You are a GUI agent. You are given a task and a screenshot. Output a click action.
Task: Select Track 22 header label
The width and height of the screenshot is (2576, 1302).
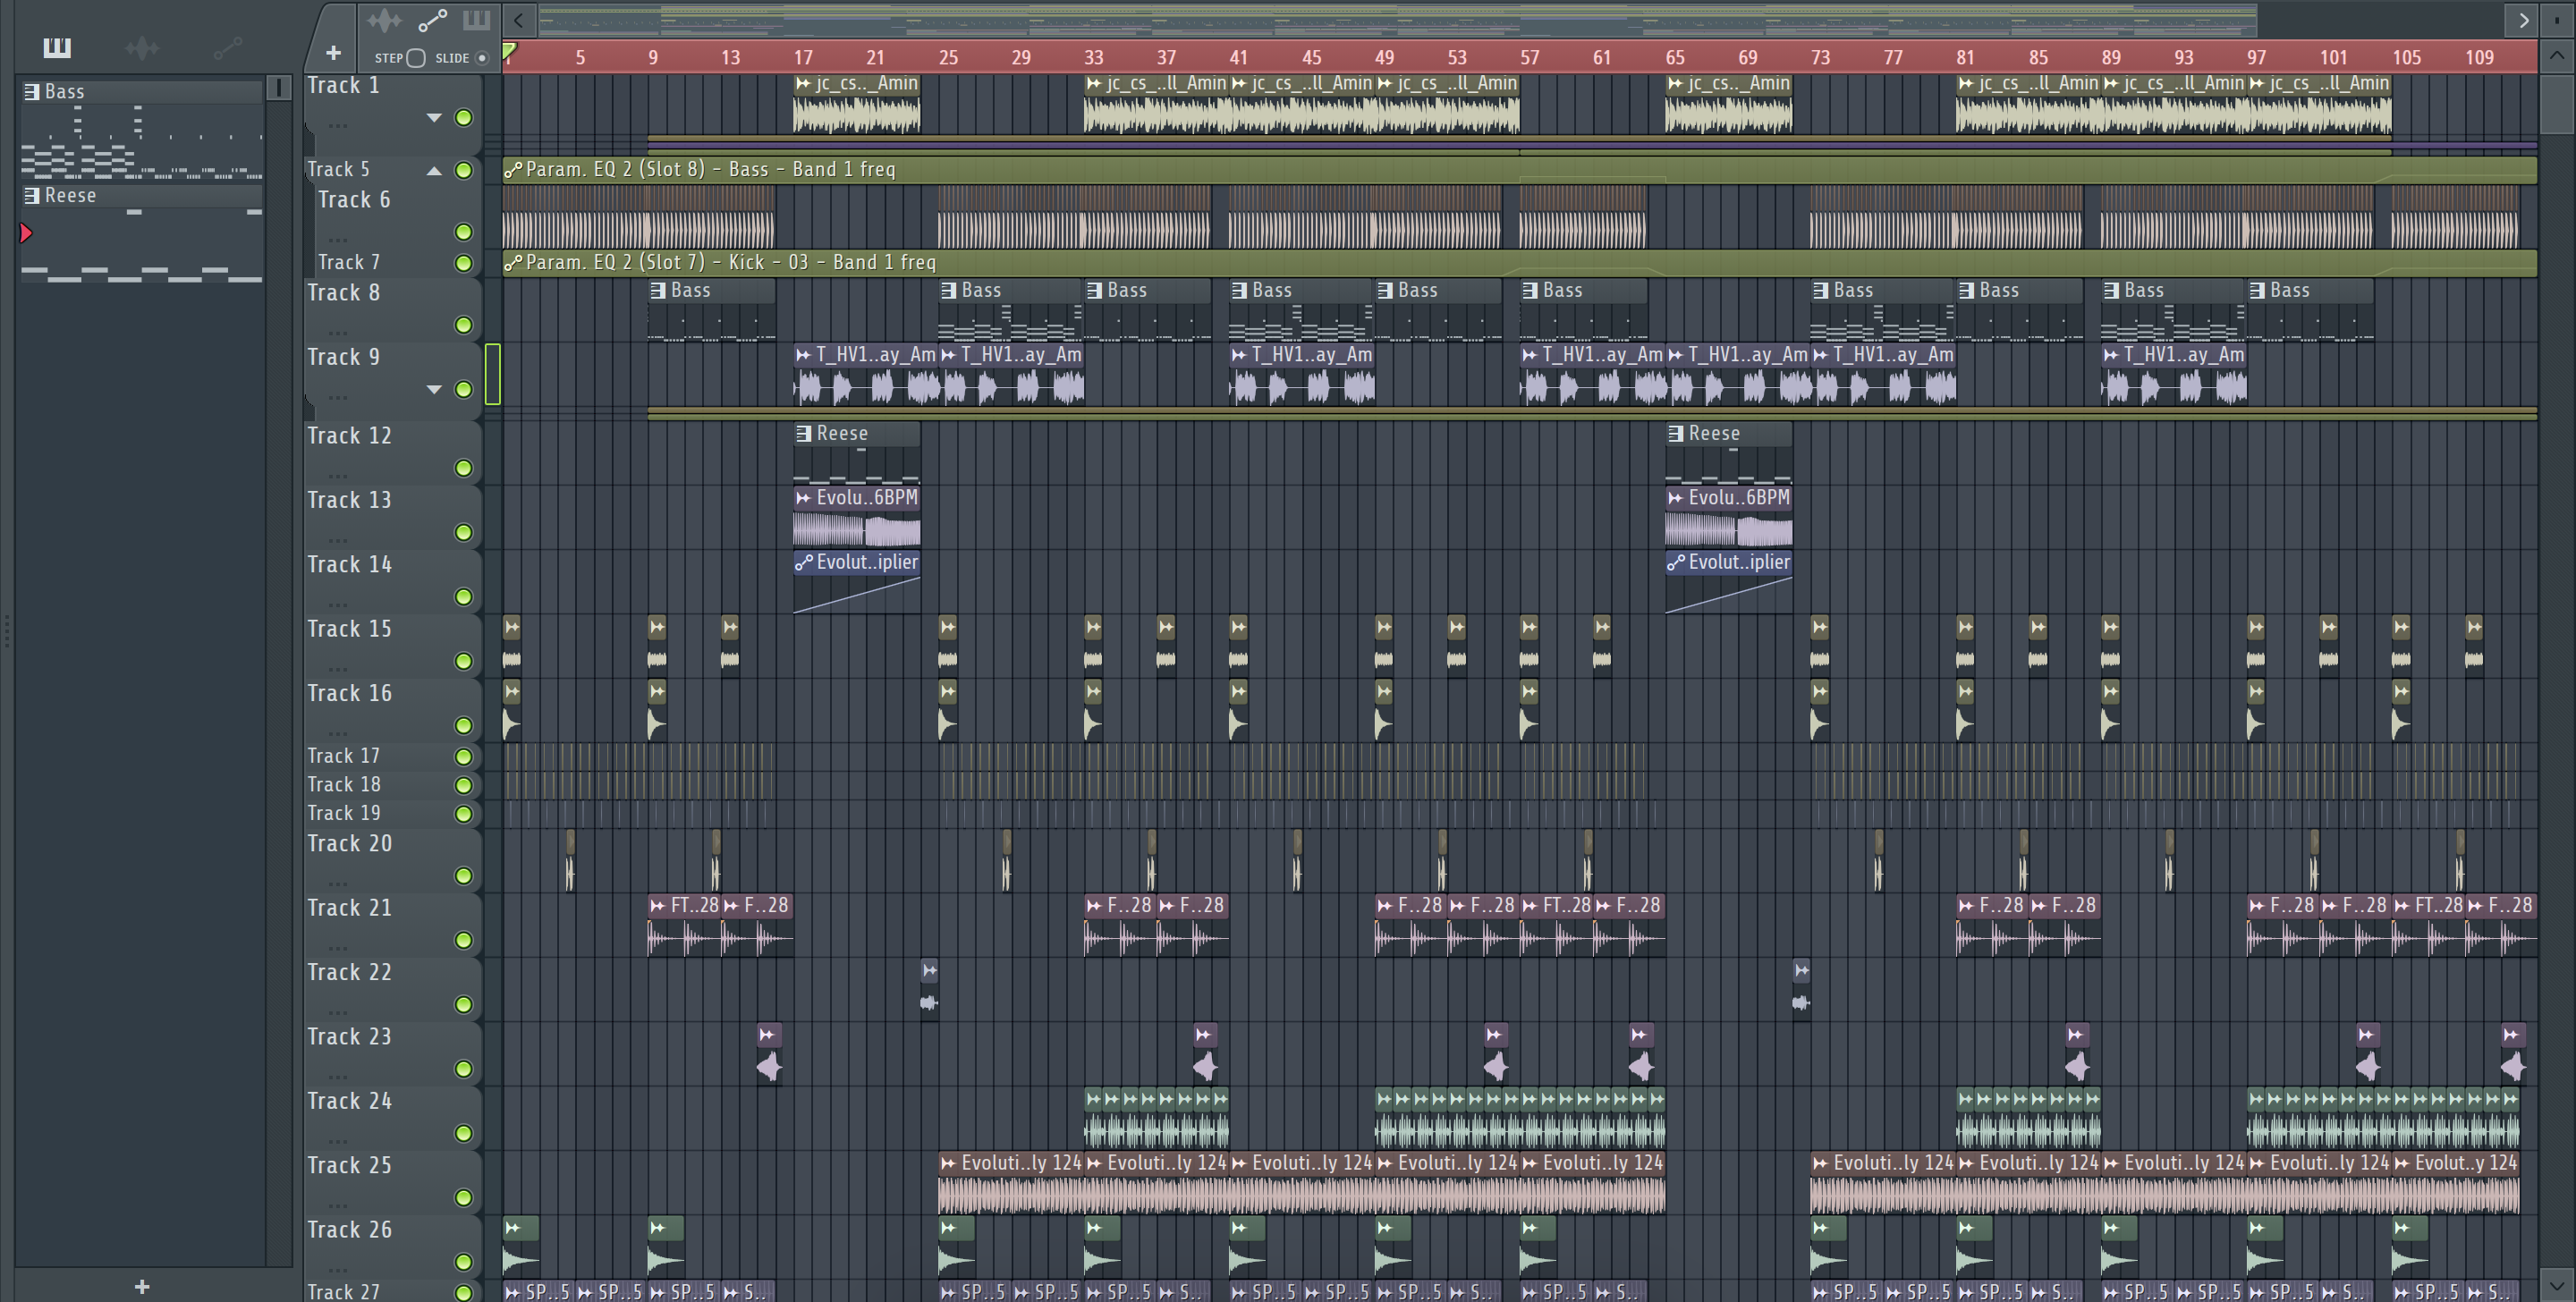pos(349,973)
